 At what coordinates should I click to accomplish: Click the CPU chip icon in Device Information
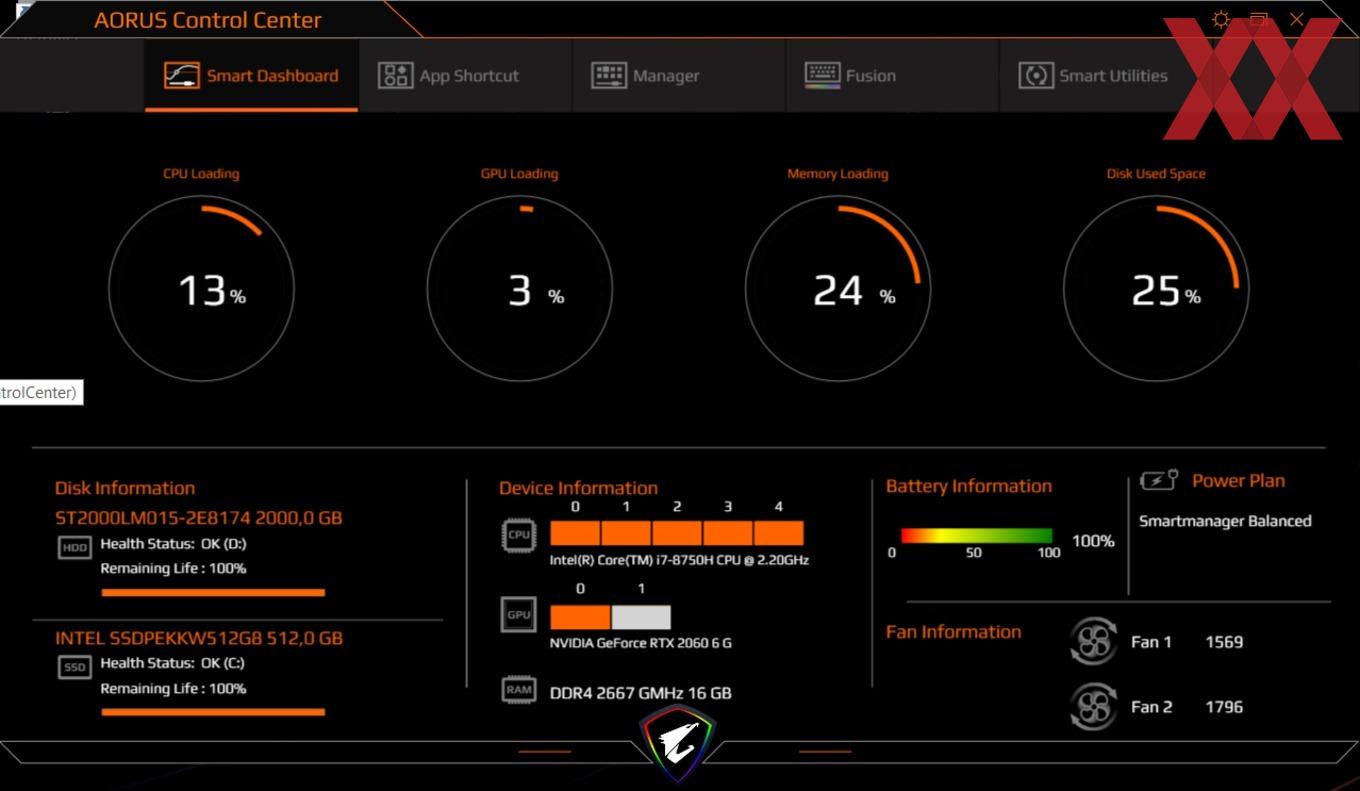coord(519,534)
